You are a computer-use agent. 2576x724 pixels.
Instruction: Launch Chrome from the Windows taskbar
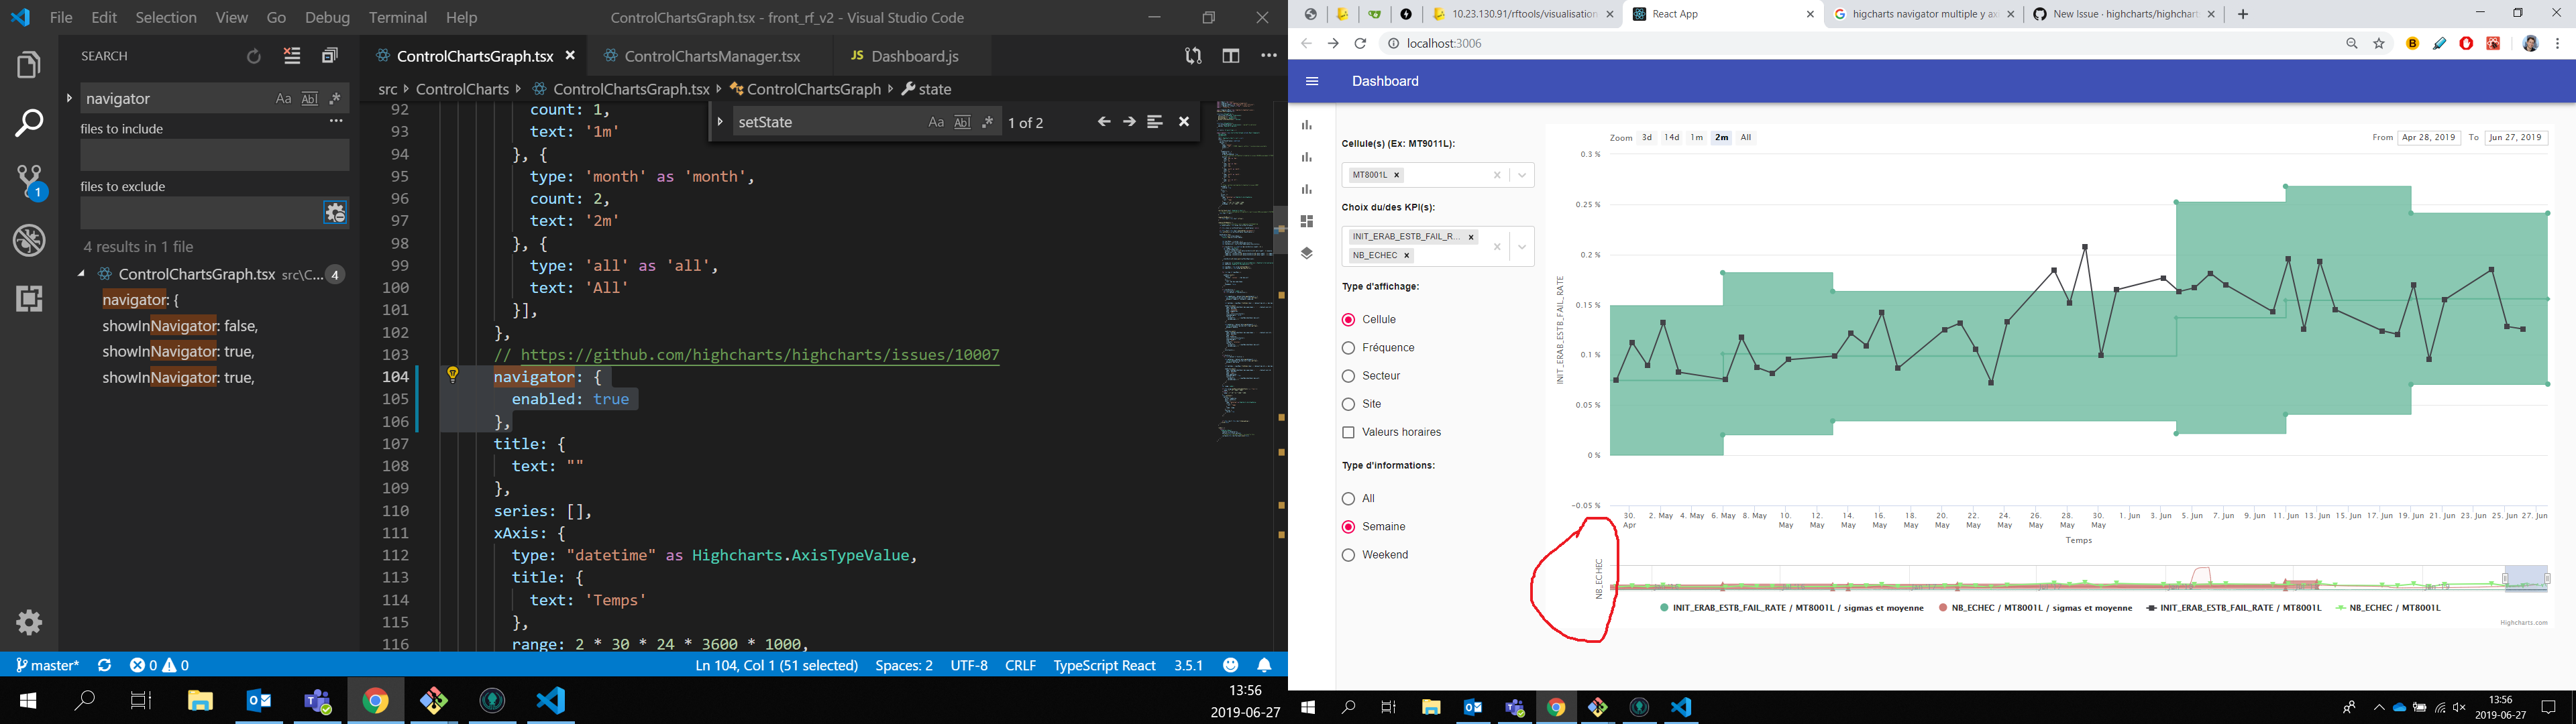click(x=376, y=700)
